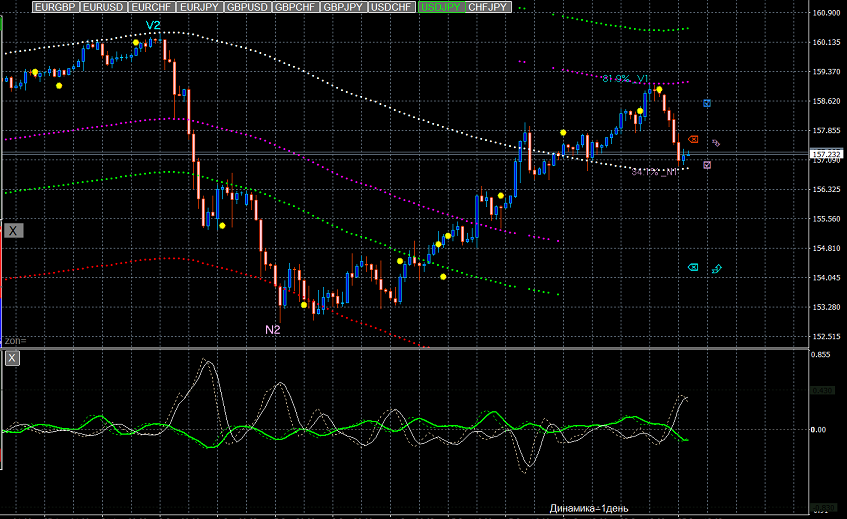Toggle the blue checkbox on the chart
The image size is (847, 519).
707,103
